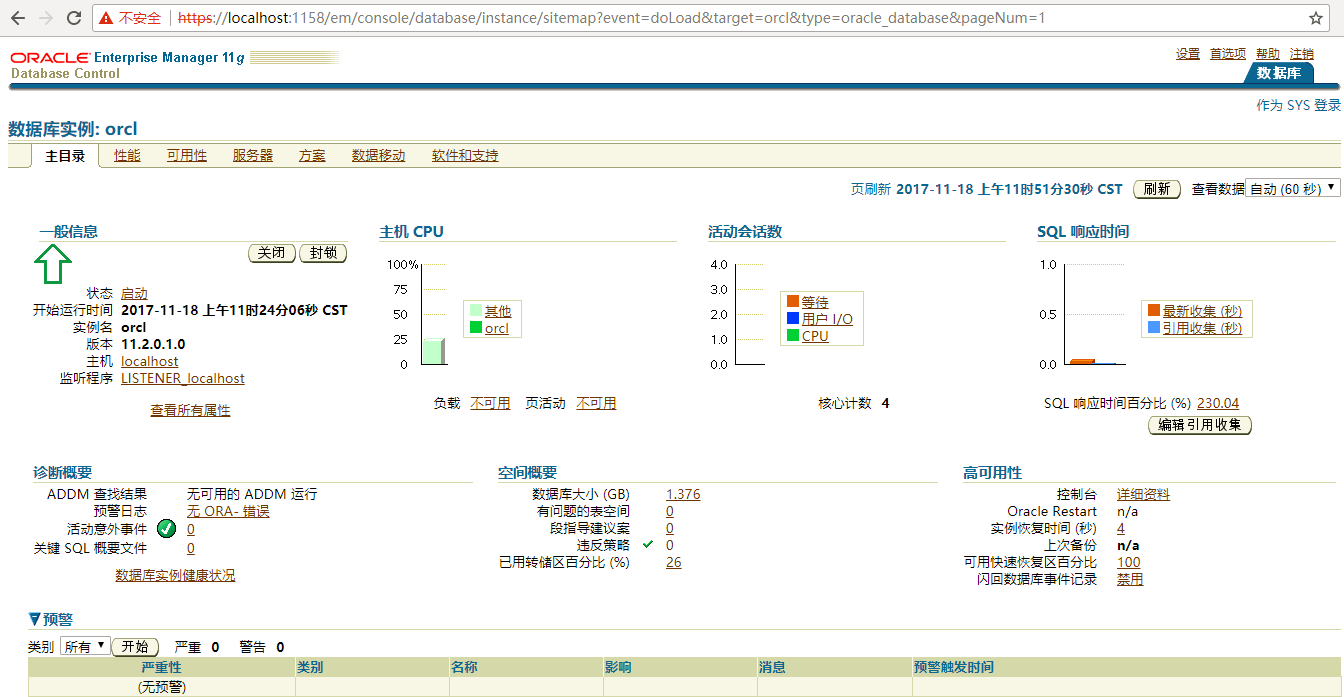
Task: Click the 封锁 button
Action: click(323, 253)
